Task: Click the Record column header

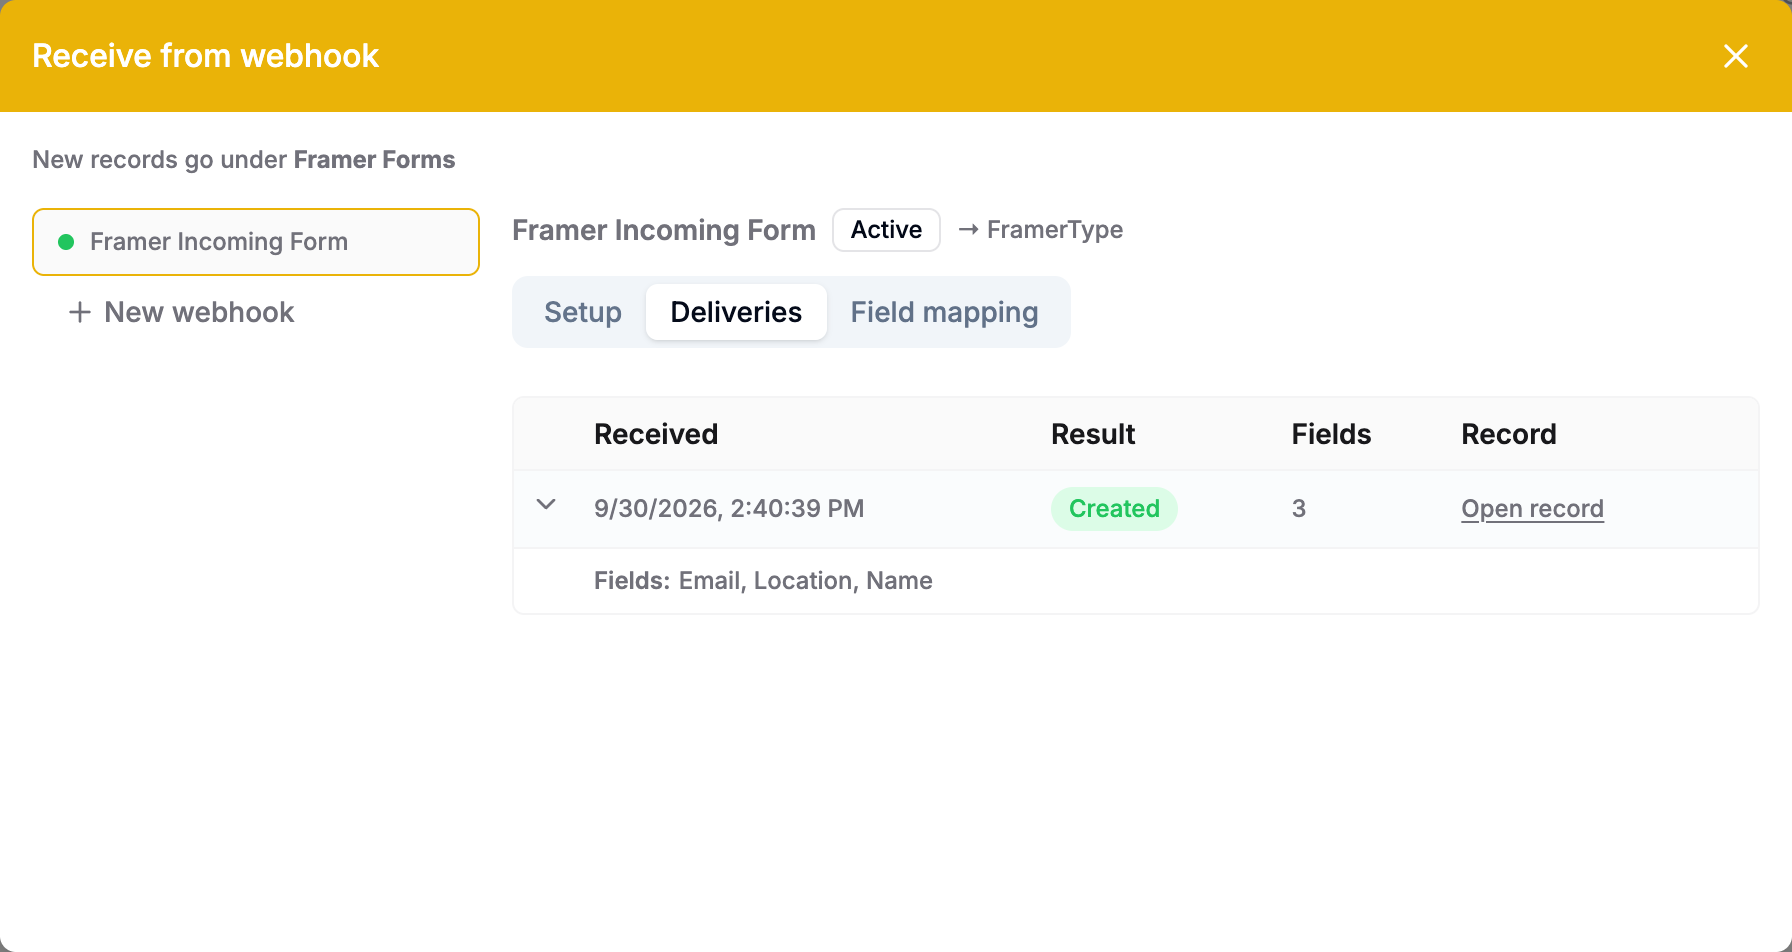Action: 1509,434
